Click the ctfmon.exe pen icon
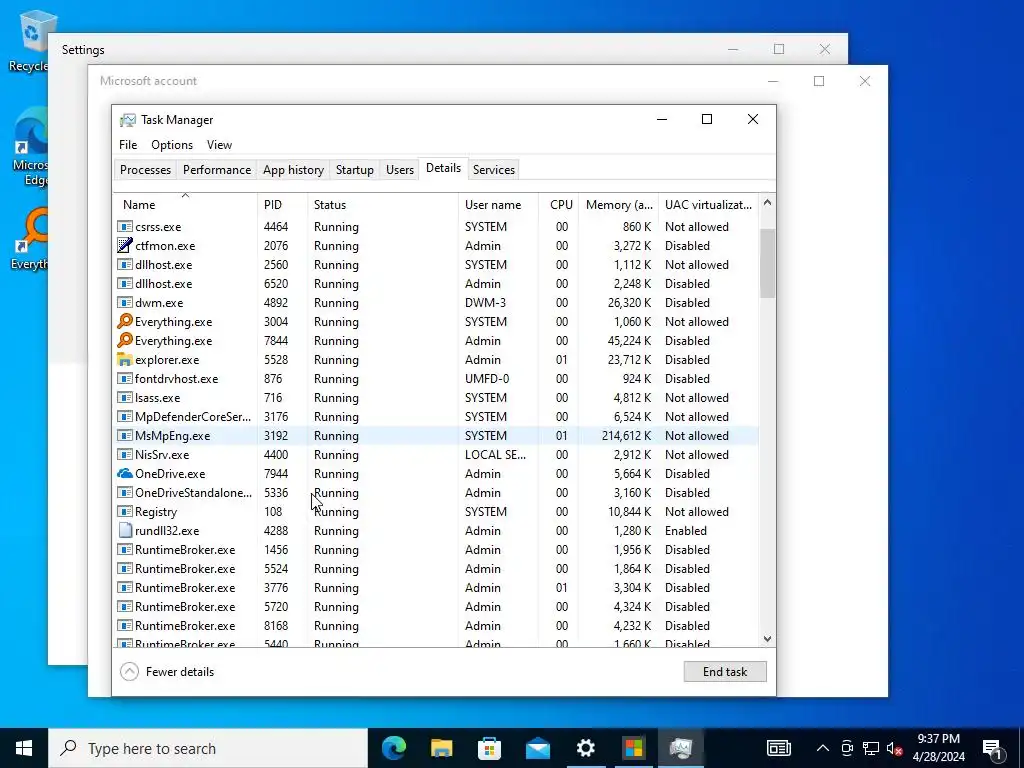Image resolution: width=1024 pixels, height=768 pixels. [124, 246]
